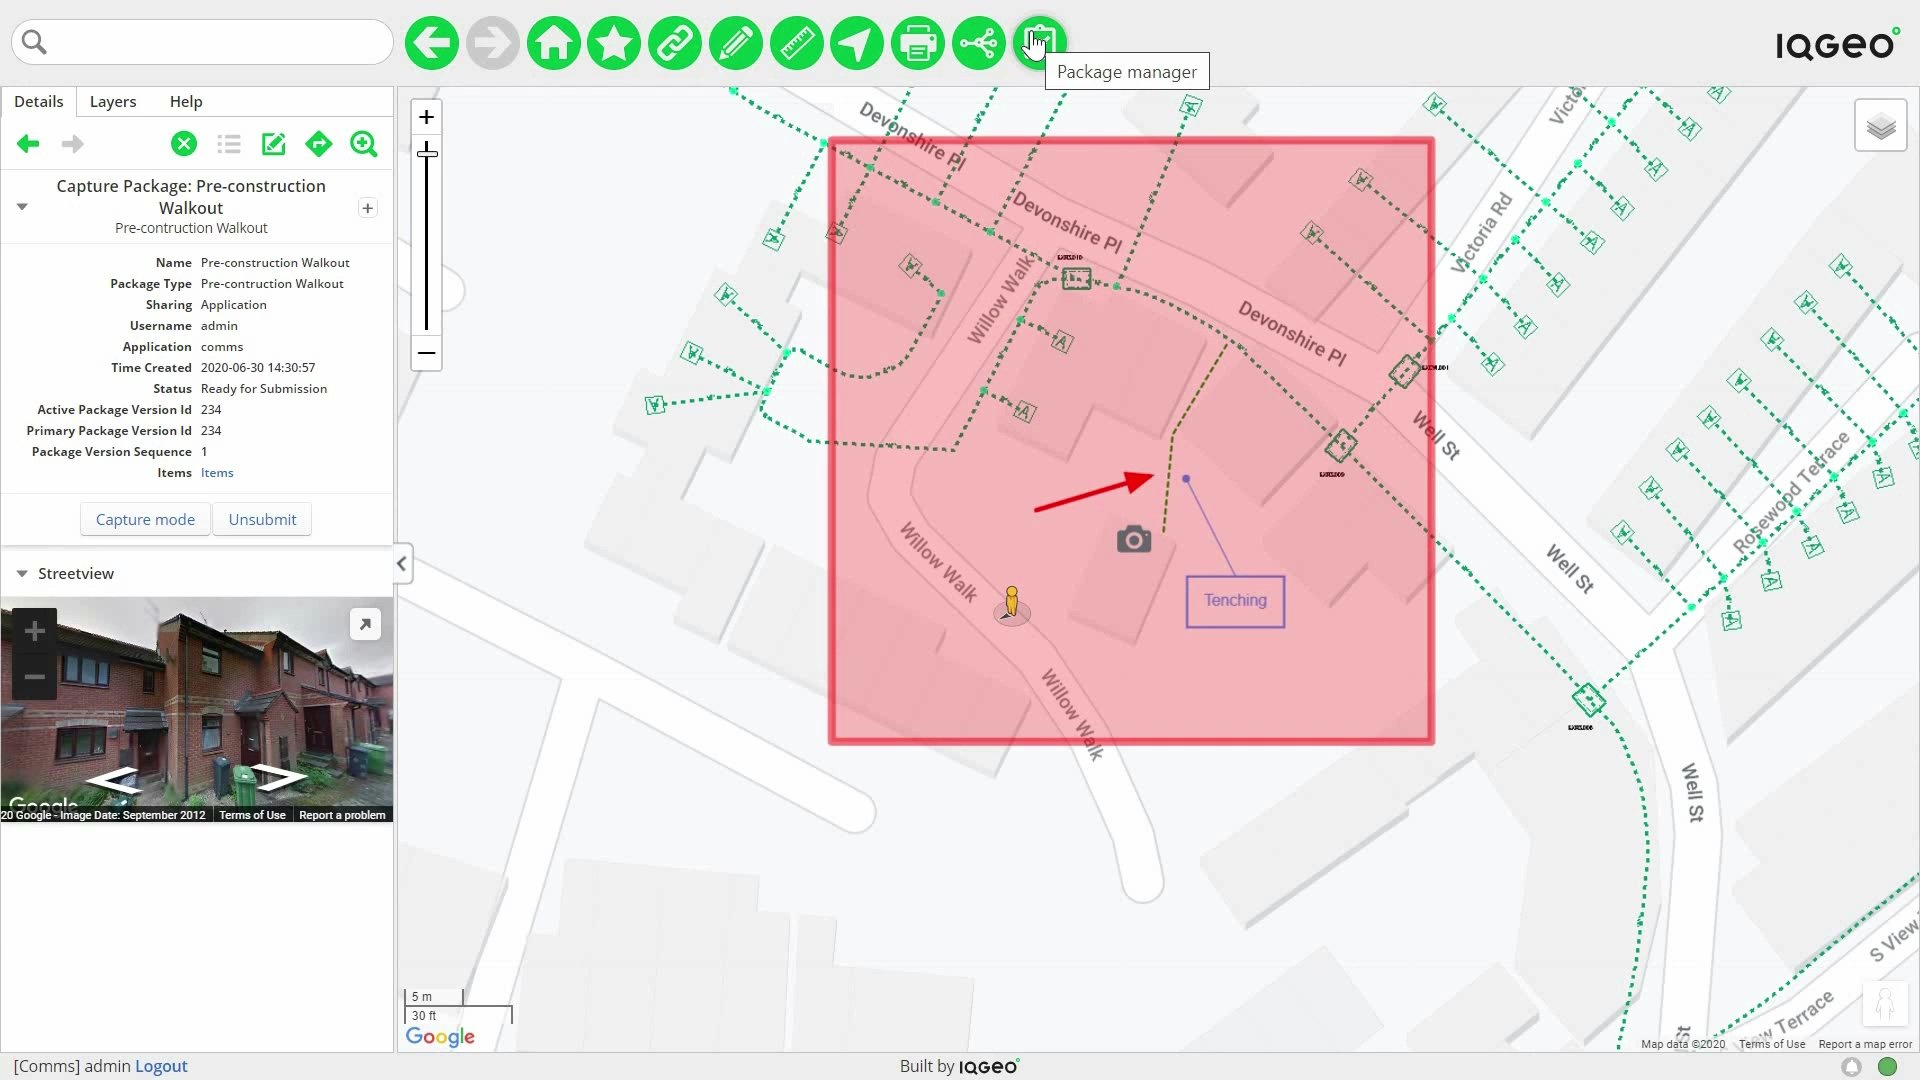Expand the Layers tab panel
The width and height of the screenshot is (1920, 1080).
click(x=112, y=100)
